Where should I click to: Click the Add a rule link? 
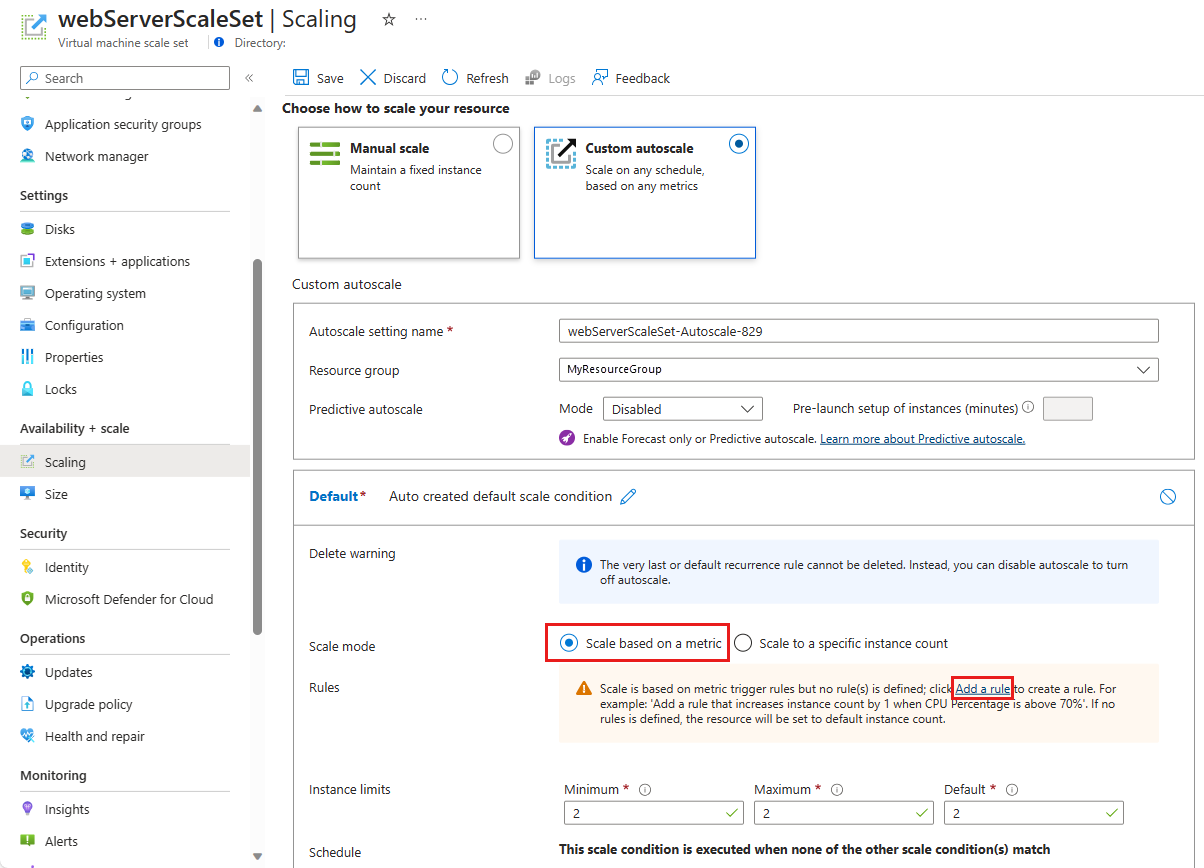(x=983, y=689)
